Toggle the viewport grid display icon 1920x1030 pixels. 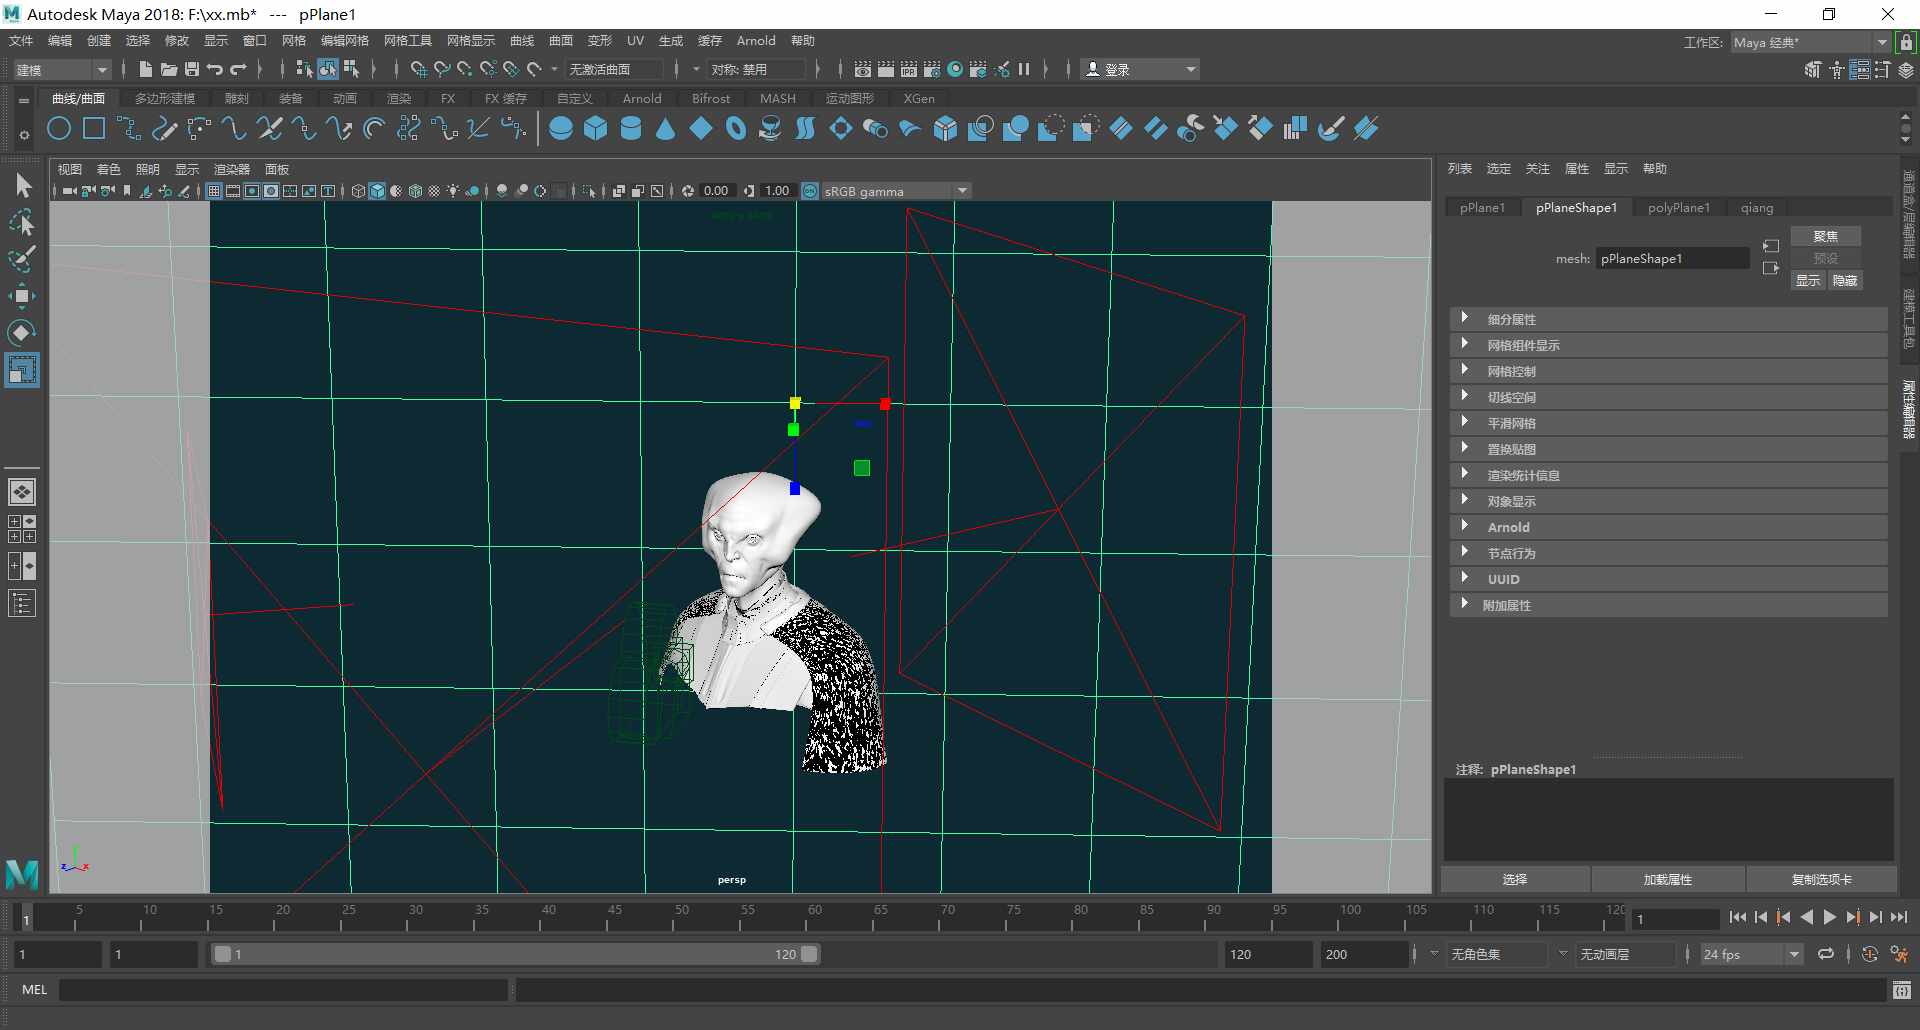pos(214,191)
